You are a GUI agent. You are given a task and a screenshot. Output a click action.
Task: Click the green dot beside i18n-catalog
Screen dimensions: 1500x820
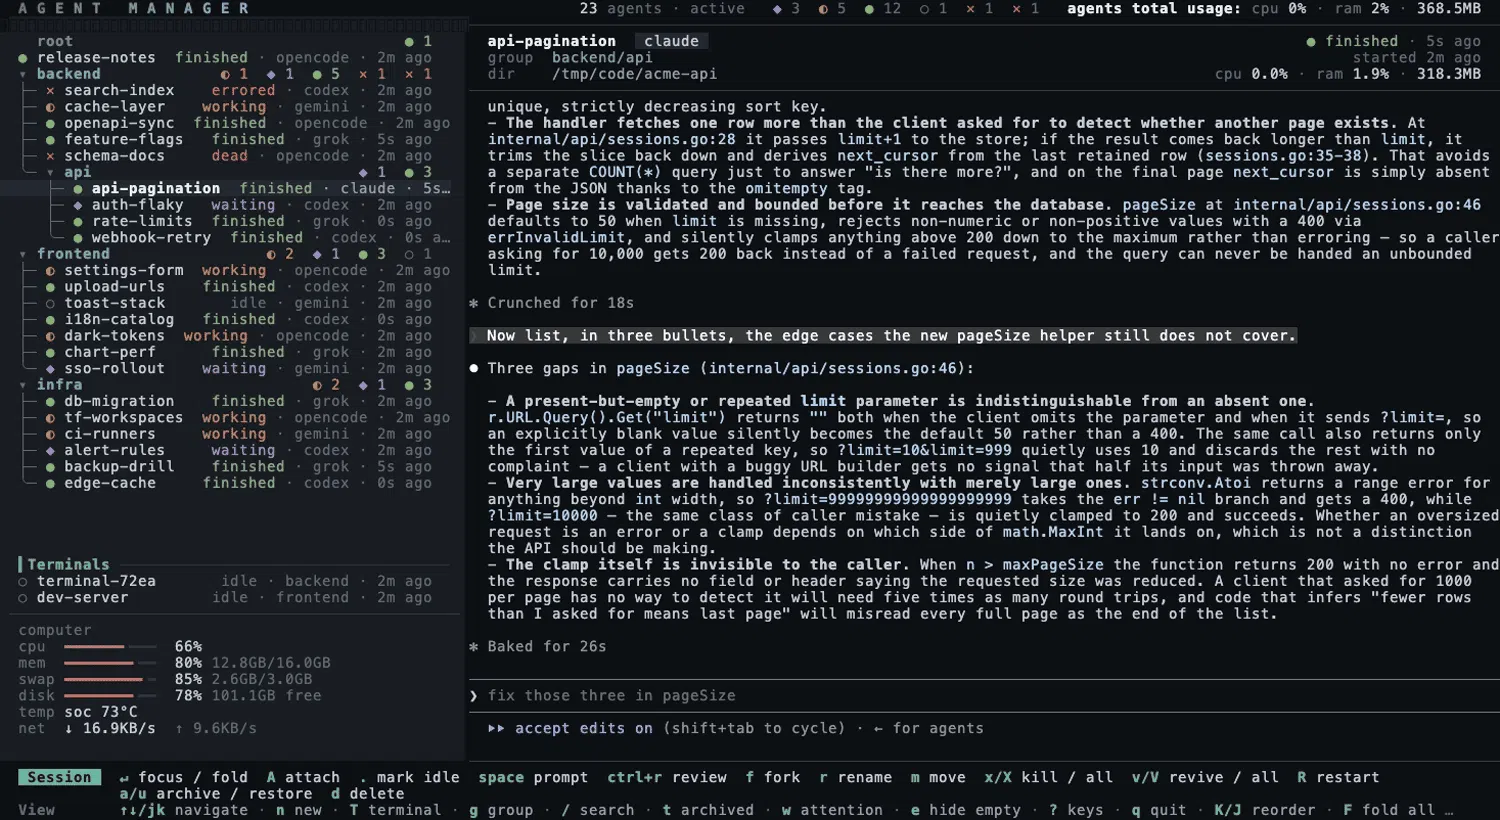[x=50, y=320]
